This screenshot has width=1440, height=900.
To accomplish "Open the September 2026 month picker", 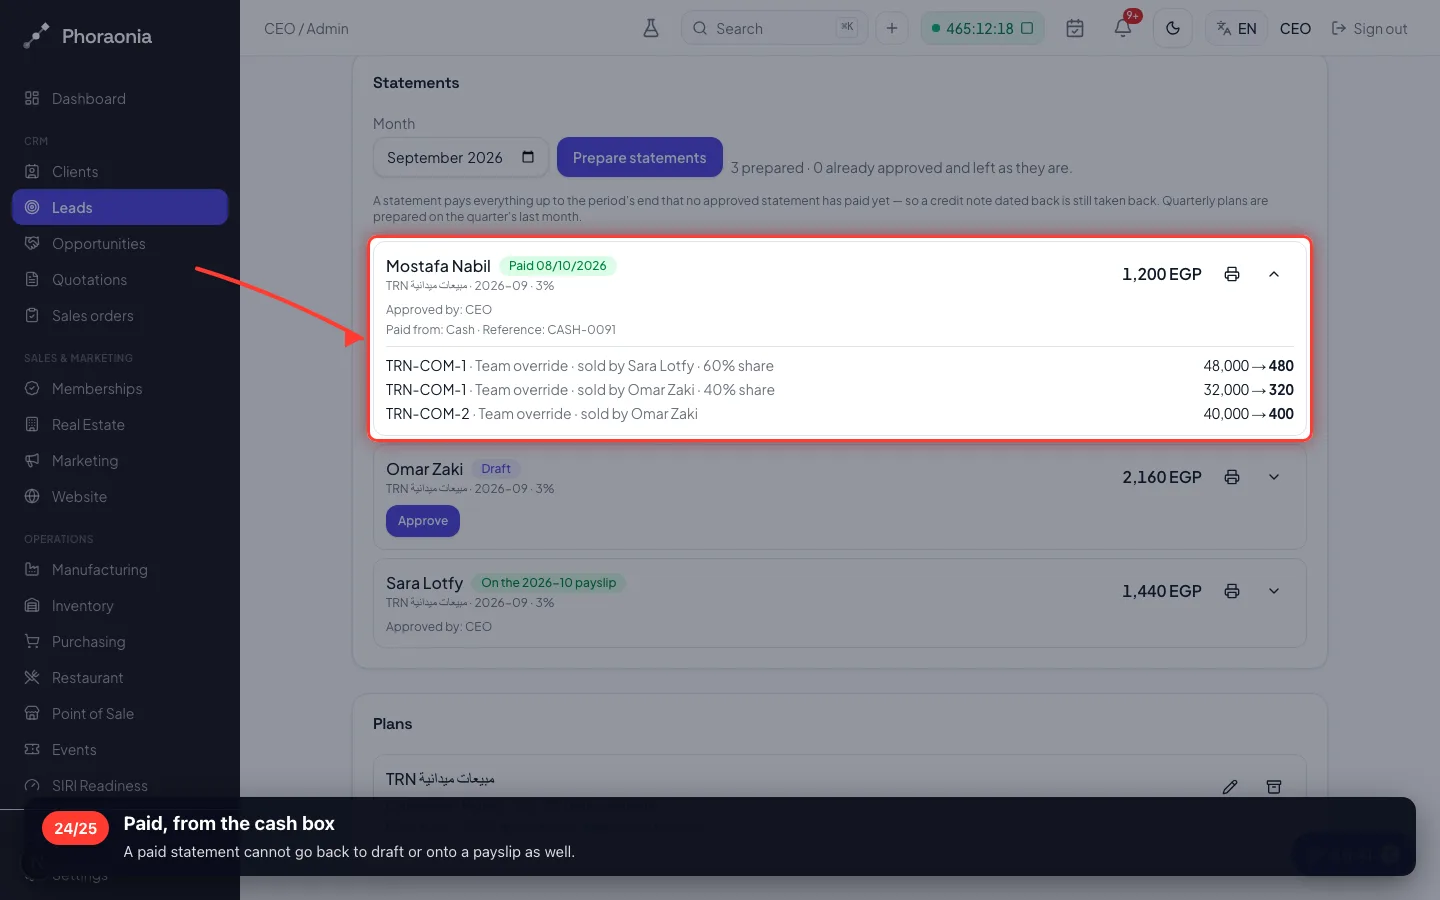I will point(461,158).
